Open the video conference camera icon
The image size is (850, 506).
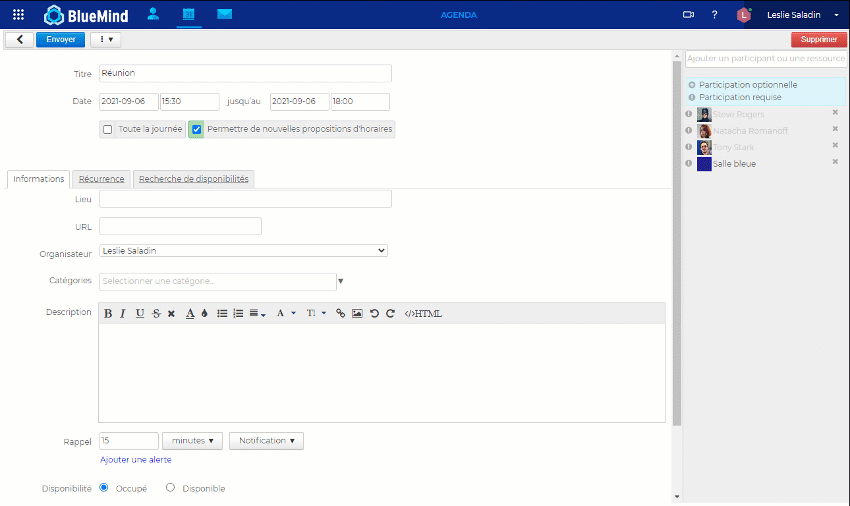click(x=688, y=15)
